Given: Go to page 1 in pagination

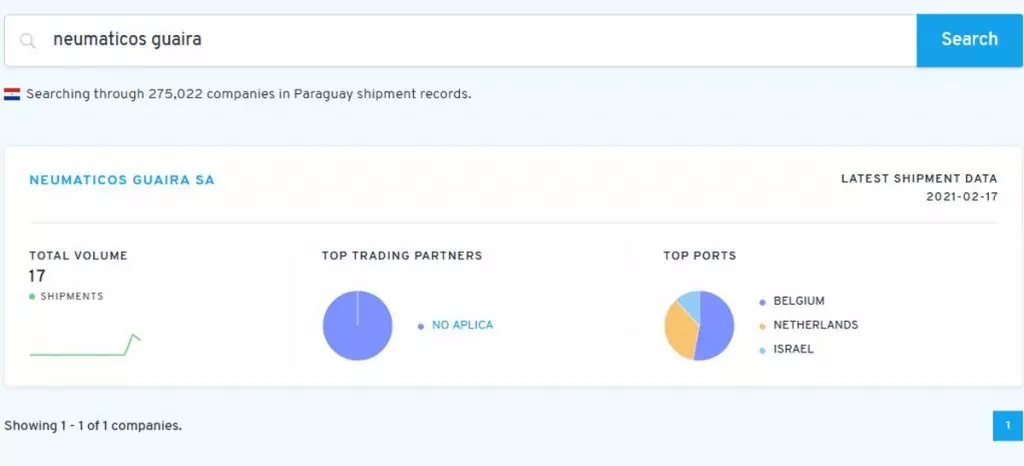Looking at the screenshot, I should click(1008, 425).
